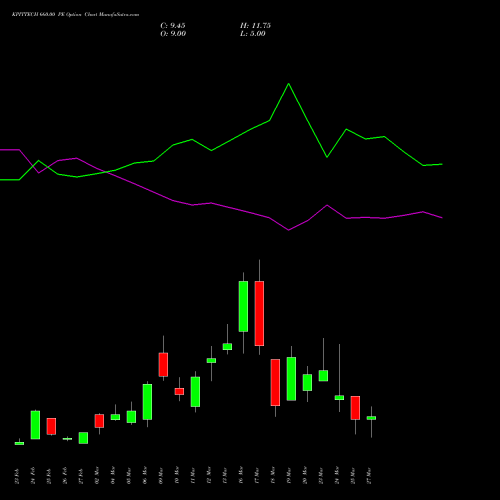Click the '25 Mar' date label
This screenshot has height=500, width=500.
pyautogui.click(x=353, y=476)
